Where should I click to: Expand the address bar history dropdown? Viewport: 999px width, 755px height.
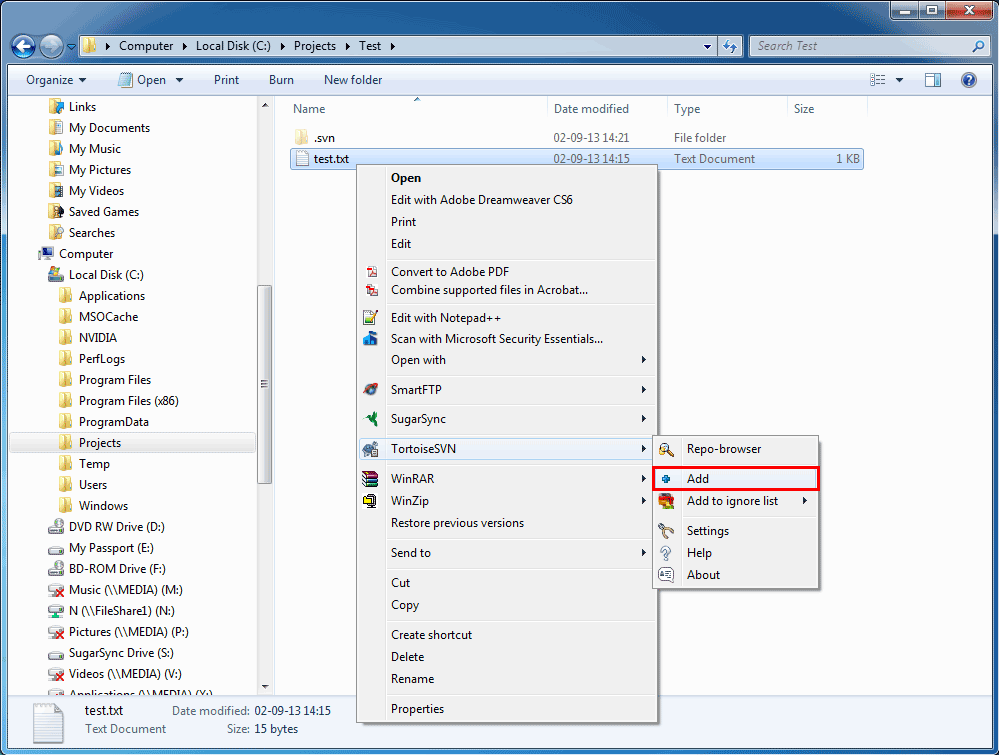707,47
